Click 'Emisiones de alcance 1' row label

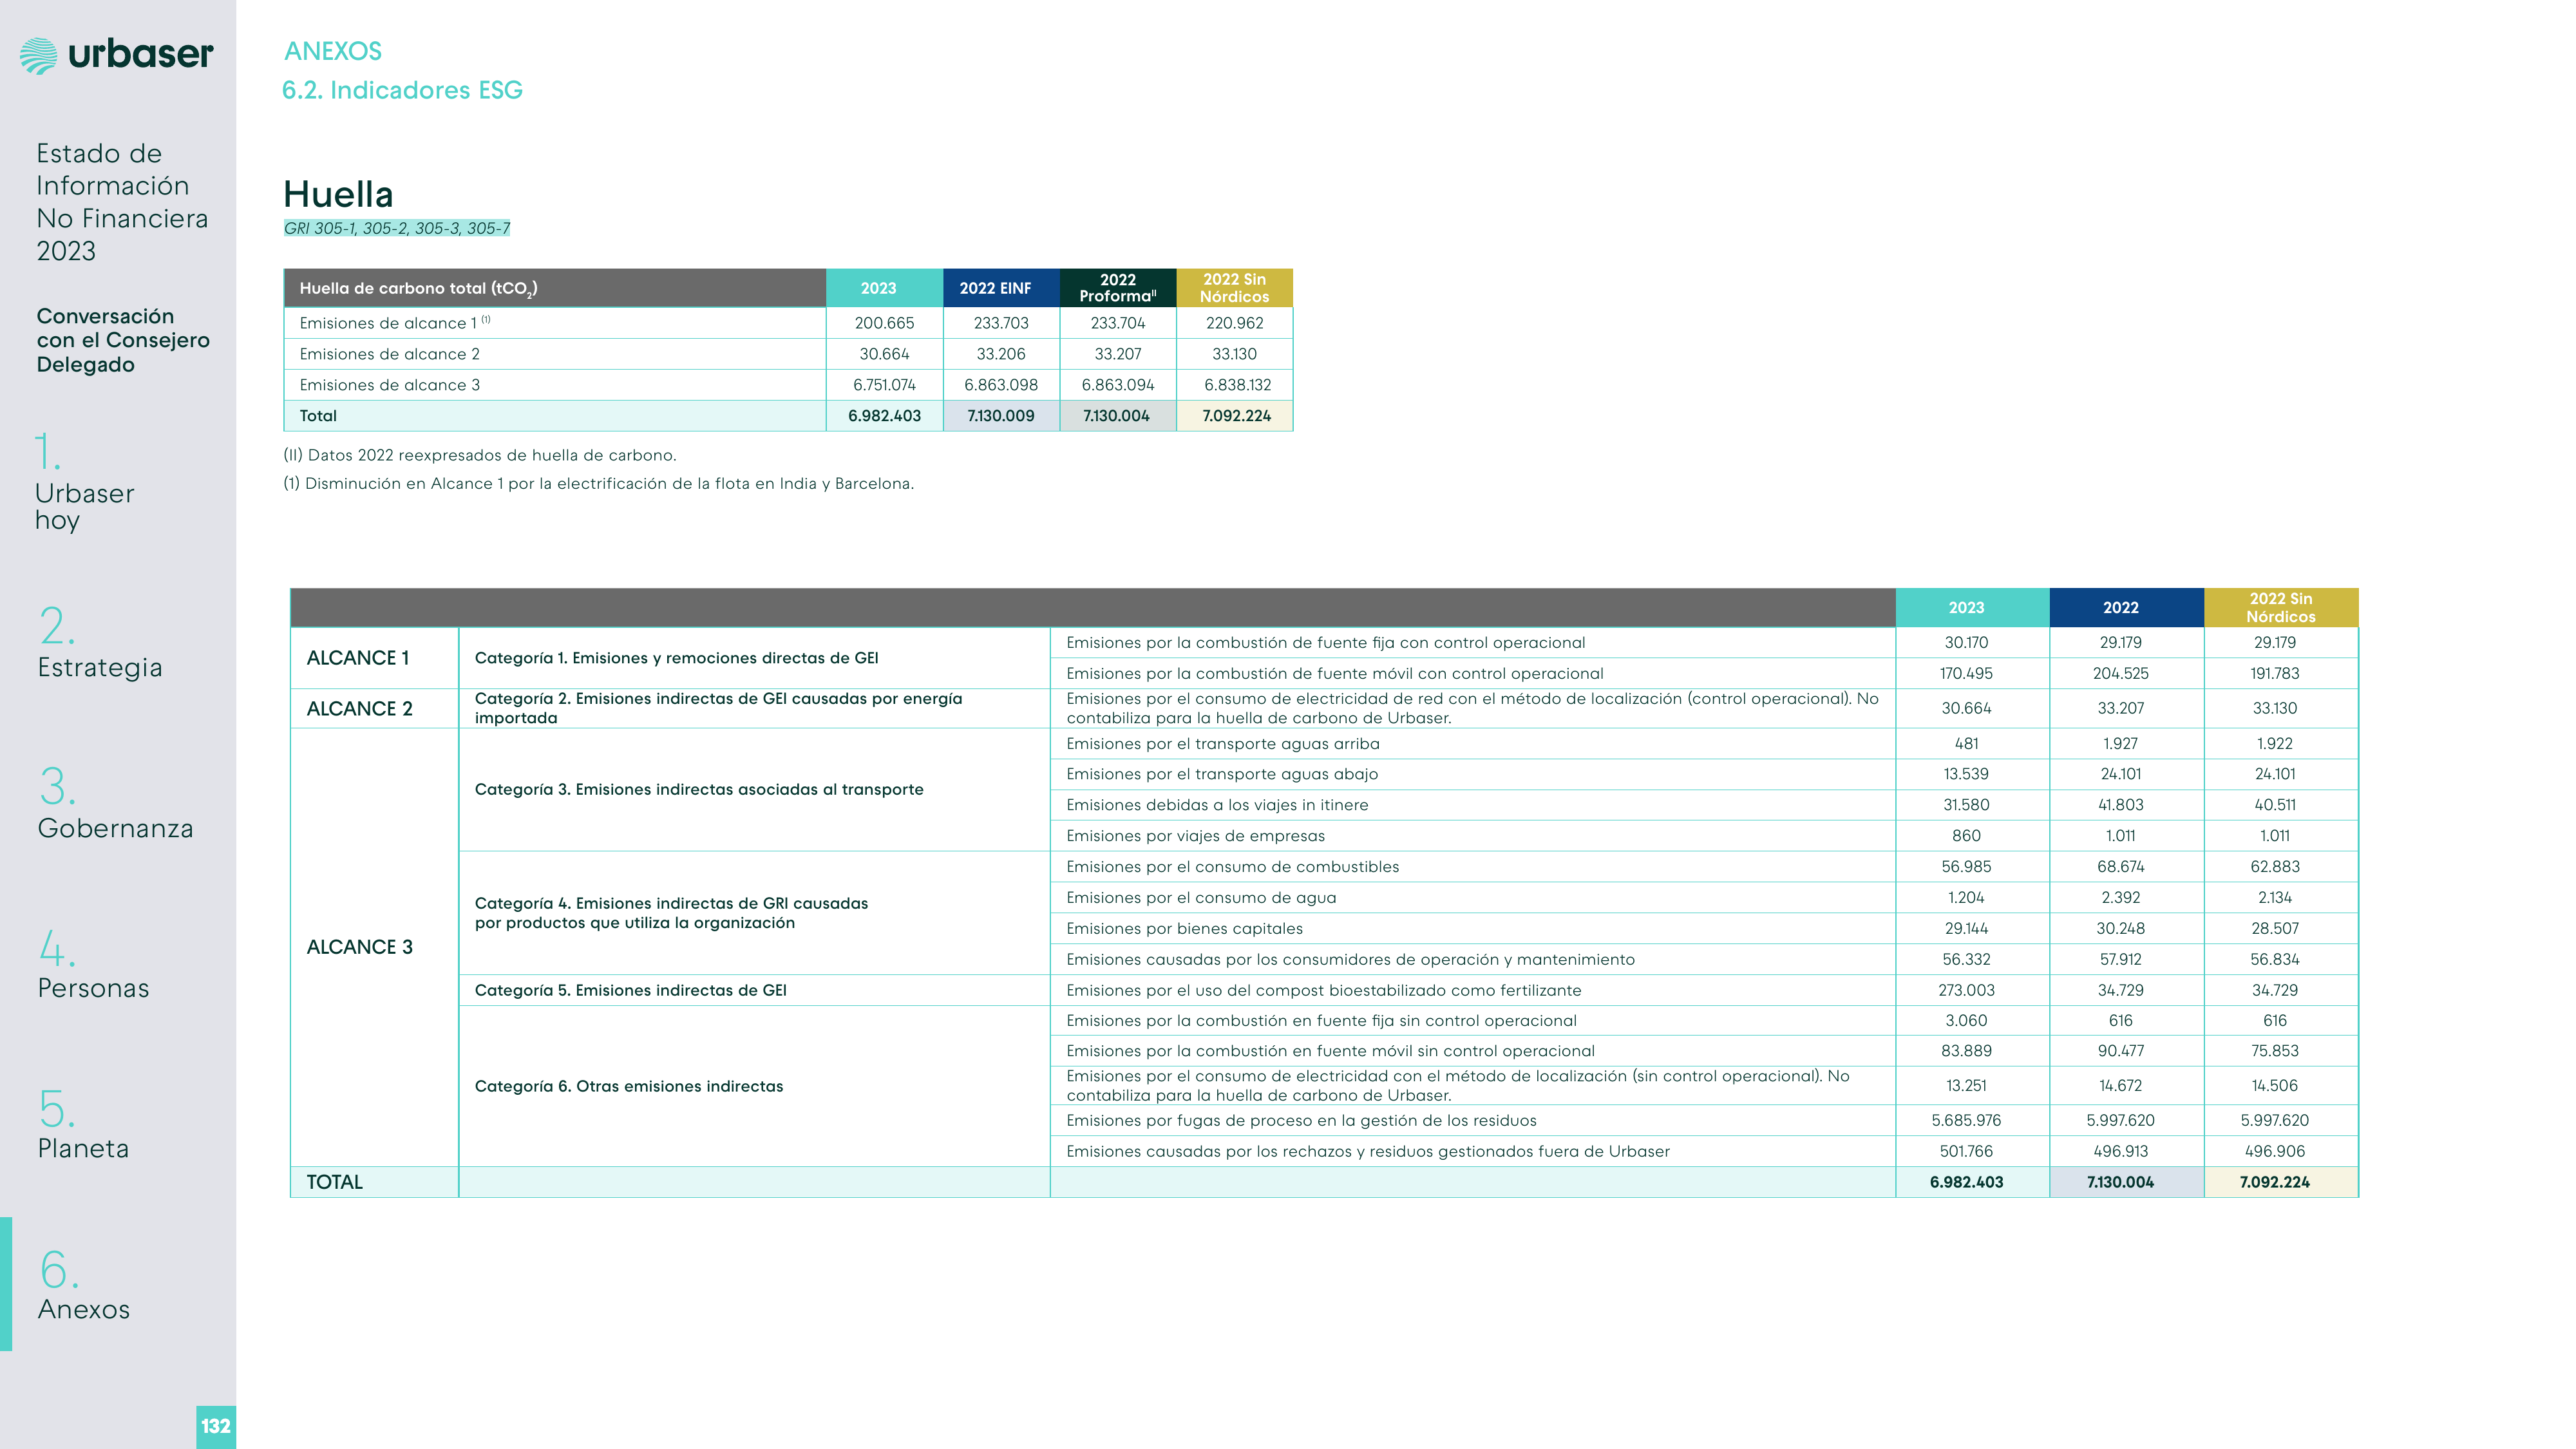[x=395, y=323]
